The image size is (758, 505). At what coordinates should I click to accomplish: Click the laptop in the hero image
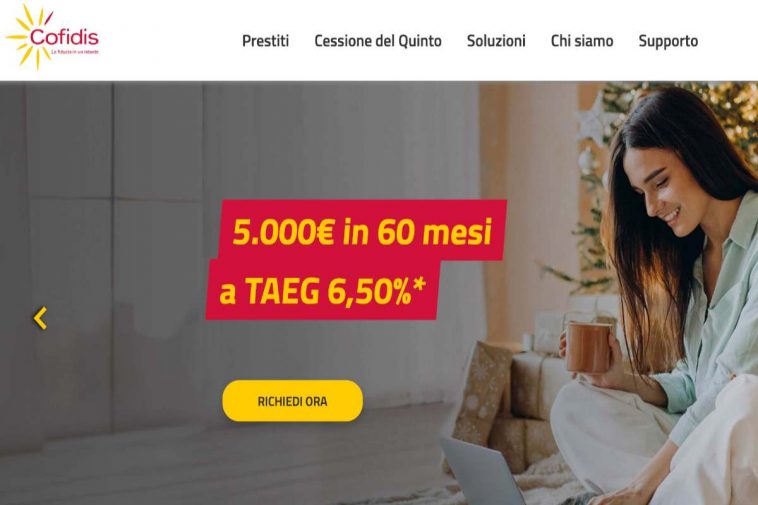pyautogui.click(x=483, y=471)
